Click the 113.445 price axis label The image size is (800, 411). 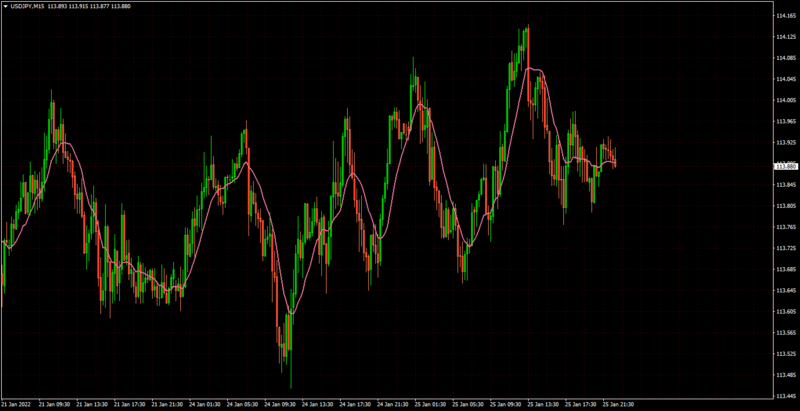pyautogui.click(x=785, y=396)
